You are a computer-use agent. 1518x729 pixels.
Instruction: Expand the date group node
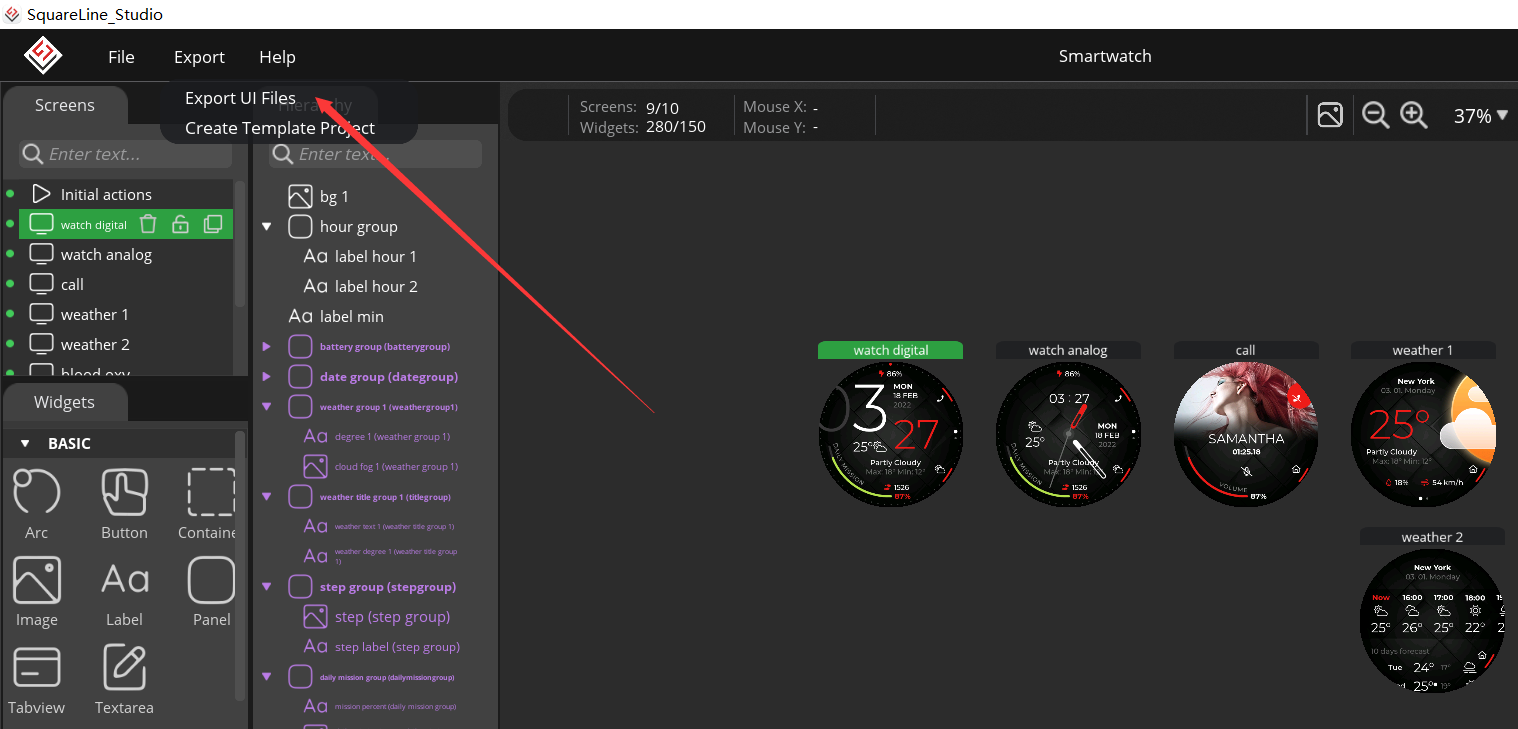tap(267, 376)
